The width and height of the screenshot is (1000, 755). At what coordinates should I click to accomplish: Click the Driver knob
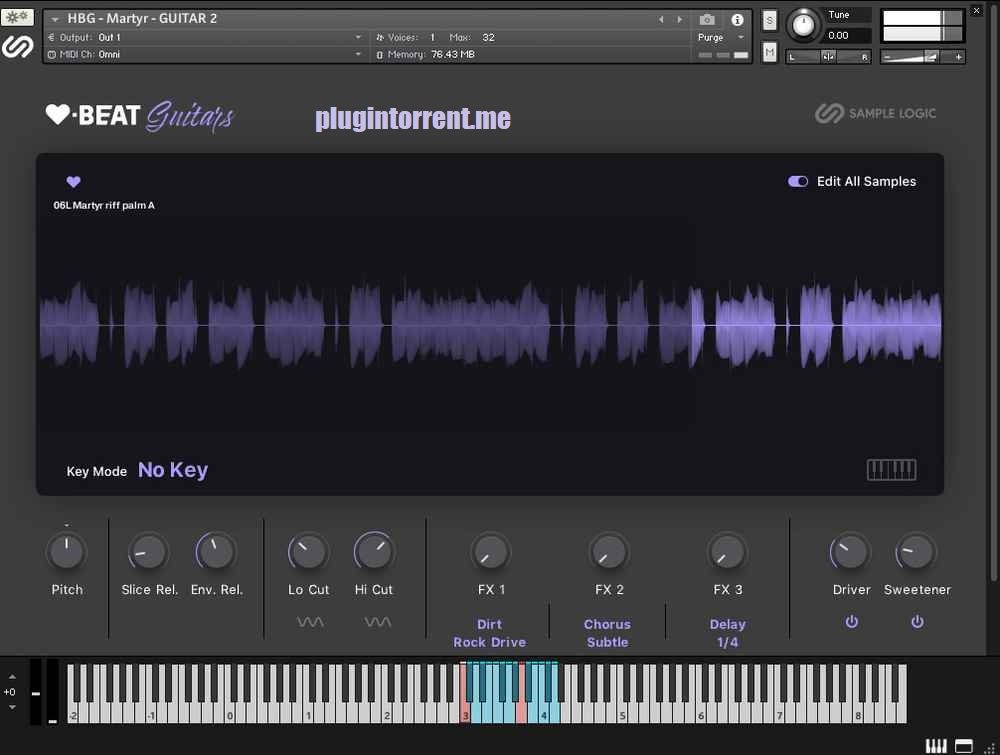[850, 552]
